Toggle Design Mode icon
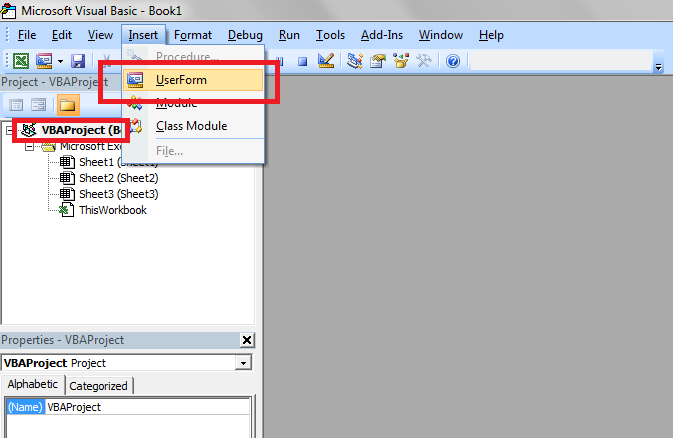The height and width of the screenshot is (438, 673). pos(326,61)
